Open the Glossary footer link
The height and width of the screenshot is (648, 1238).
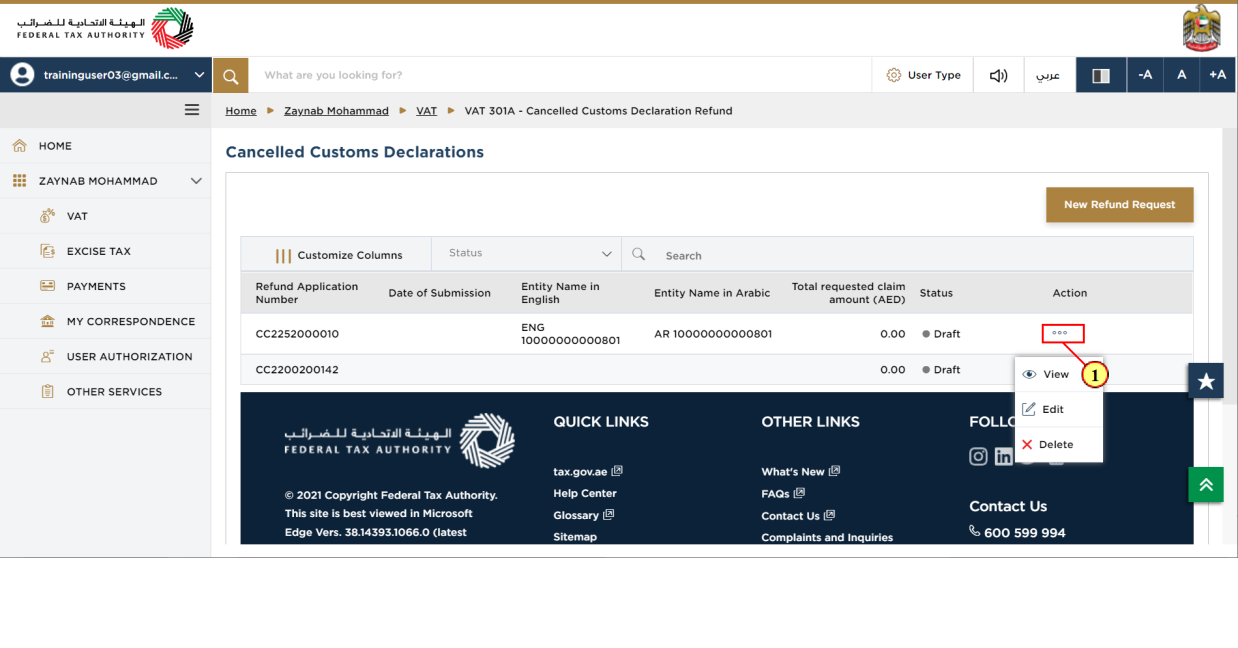[583, 515]
